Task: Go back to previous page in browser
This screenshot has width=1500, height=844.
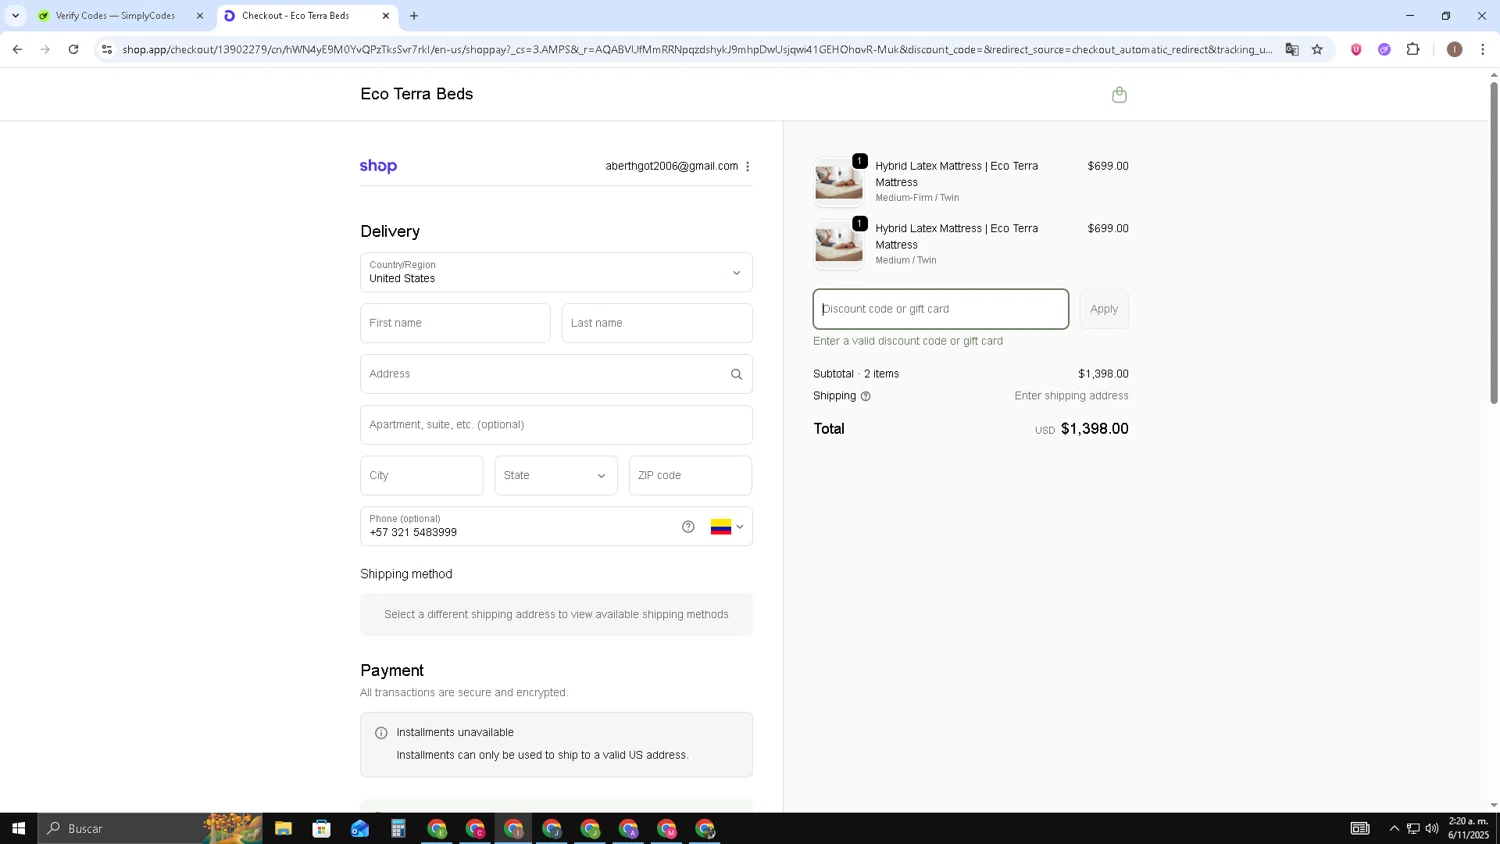Action: (x=17, y=49)
